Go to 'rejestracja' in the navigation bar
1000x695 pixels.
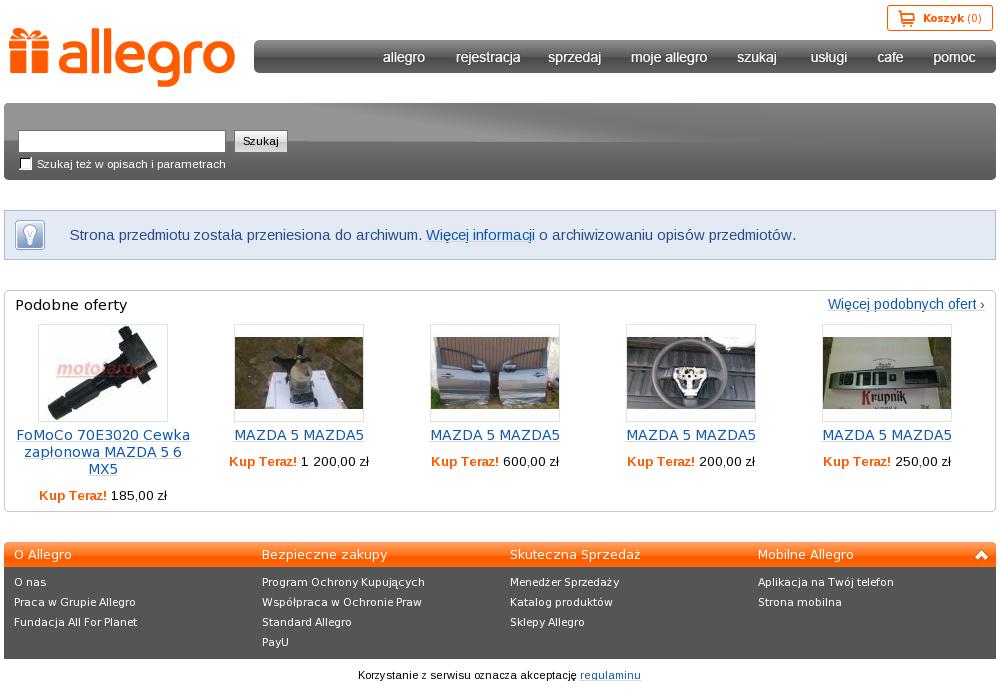point(488,57)
